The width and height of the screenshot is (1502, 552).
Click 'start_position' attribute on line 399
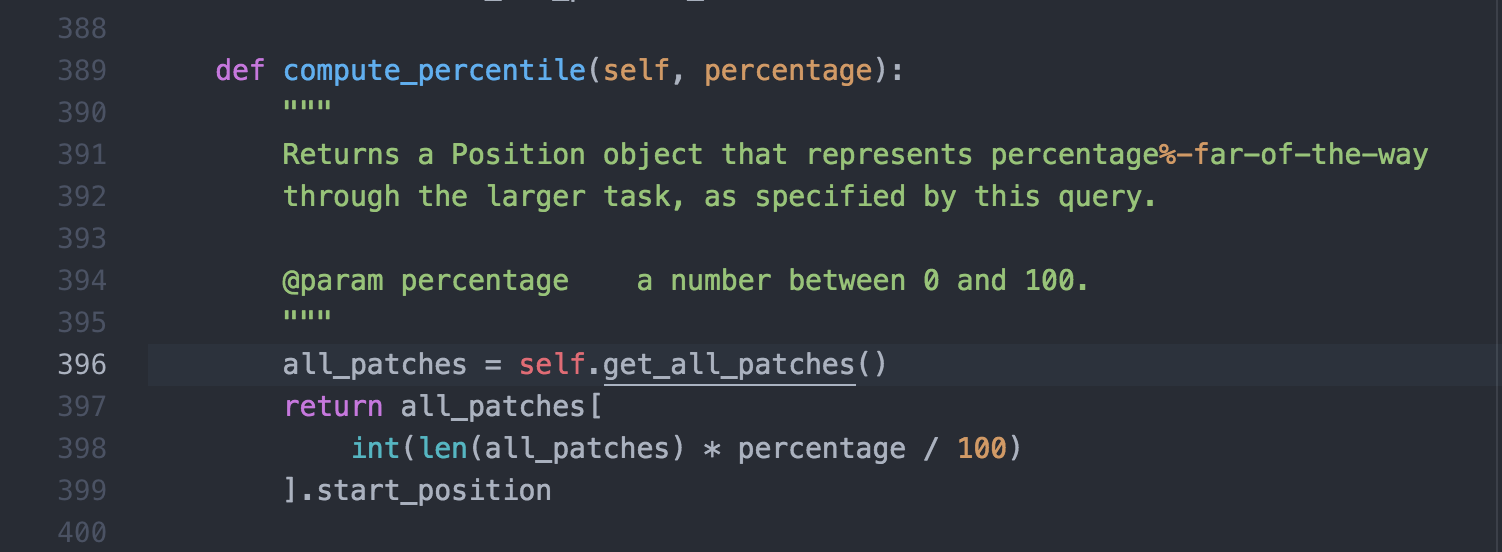pyautogui.click(x=434, y=491)
